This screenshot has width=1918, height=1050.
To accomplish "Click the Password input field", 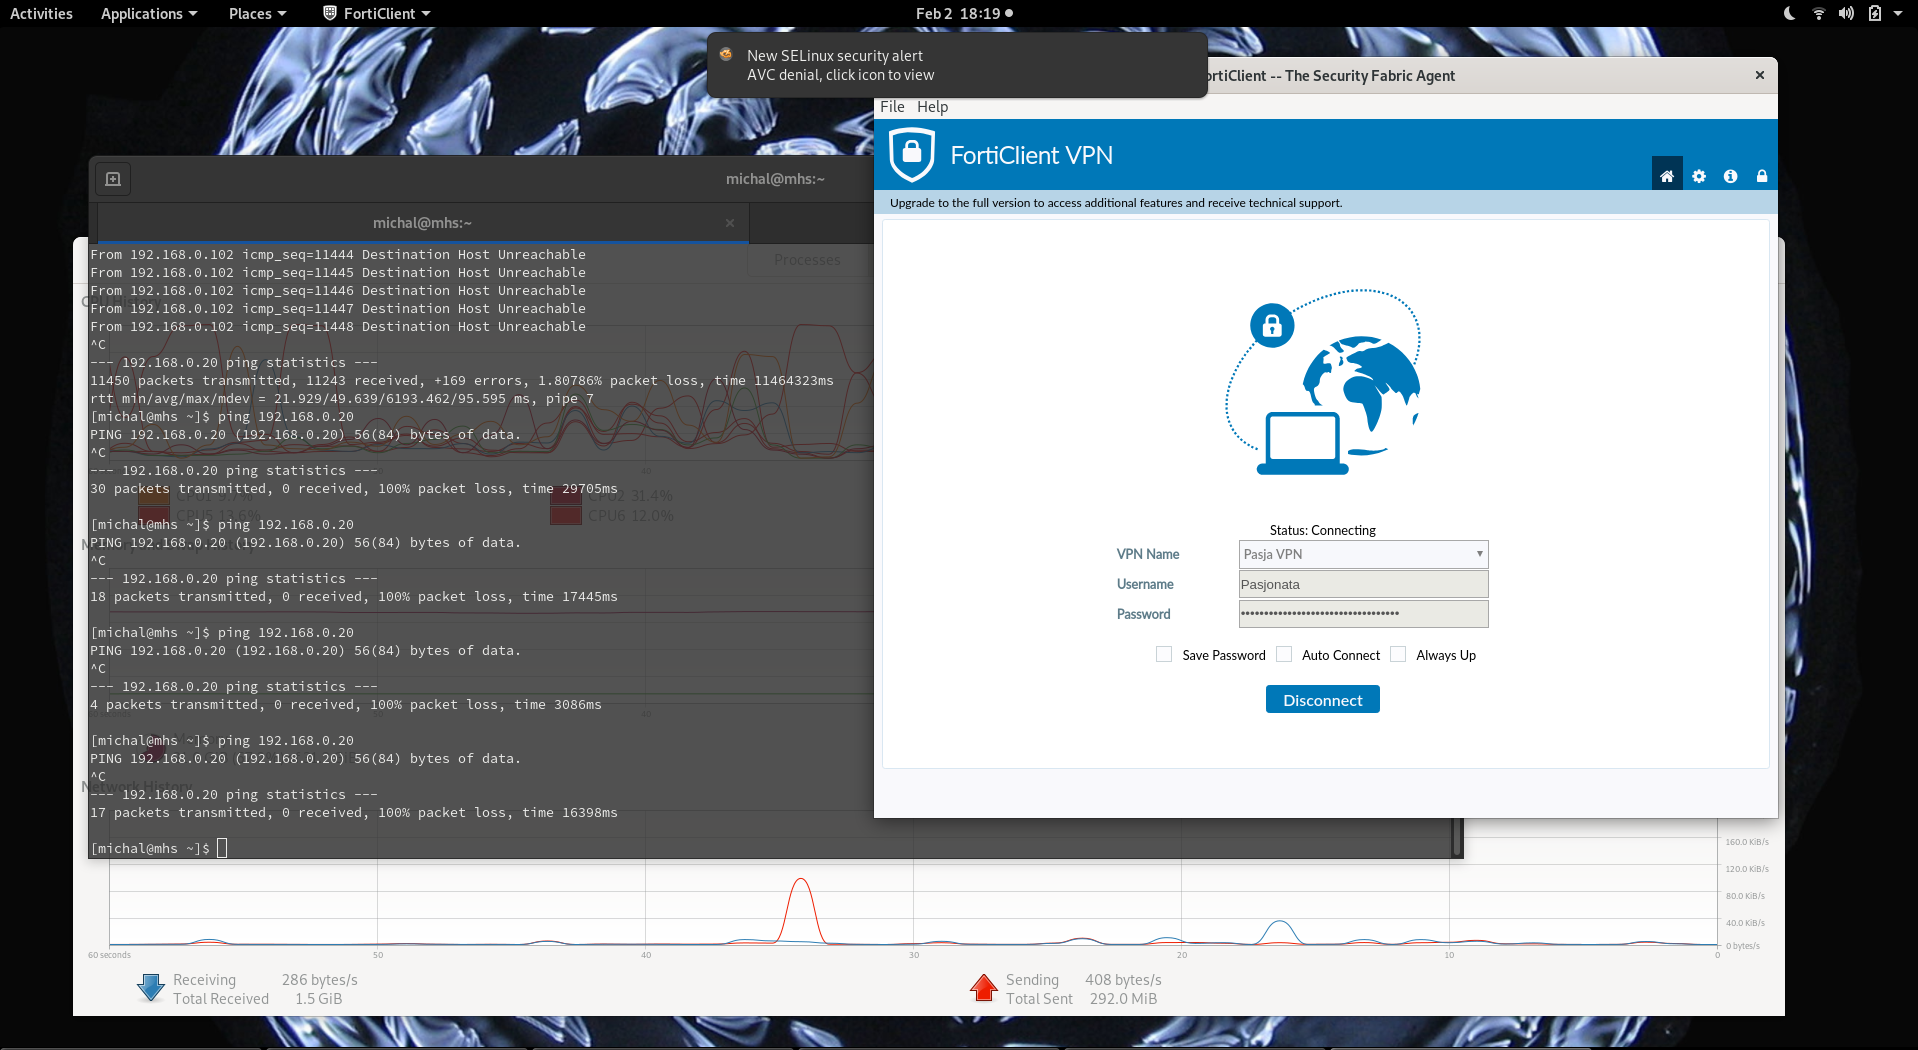I will (1363, 614).
